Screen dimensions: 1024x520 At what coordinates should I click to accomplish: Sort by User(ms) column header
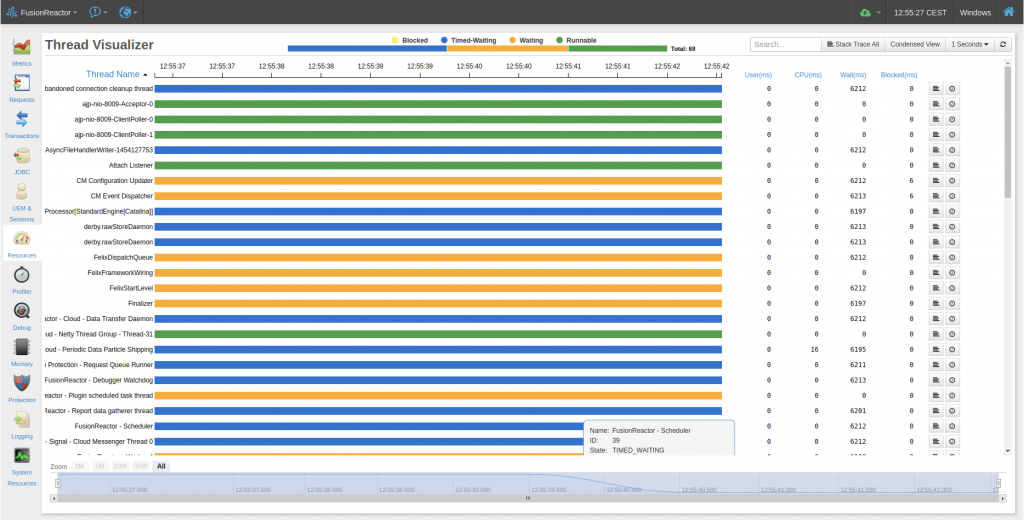pyautogui.click(x=758, y=75)
